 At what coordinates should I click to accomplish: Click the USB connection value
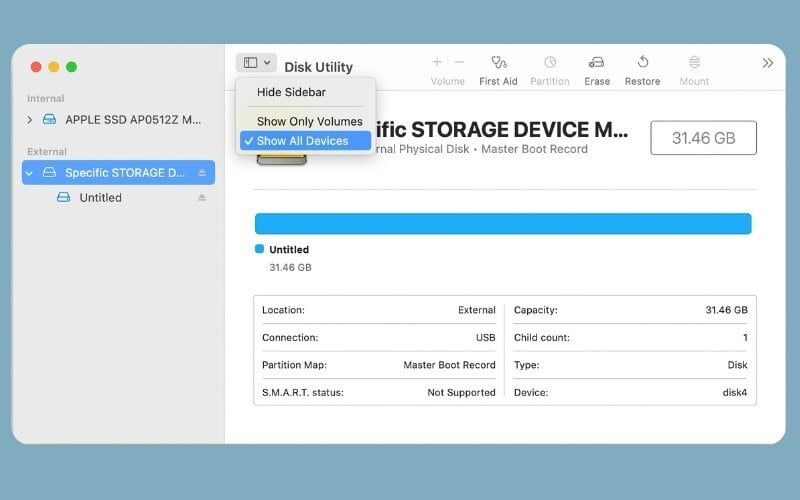coord(485,337)
